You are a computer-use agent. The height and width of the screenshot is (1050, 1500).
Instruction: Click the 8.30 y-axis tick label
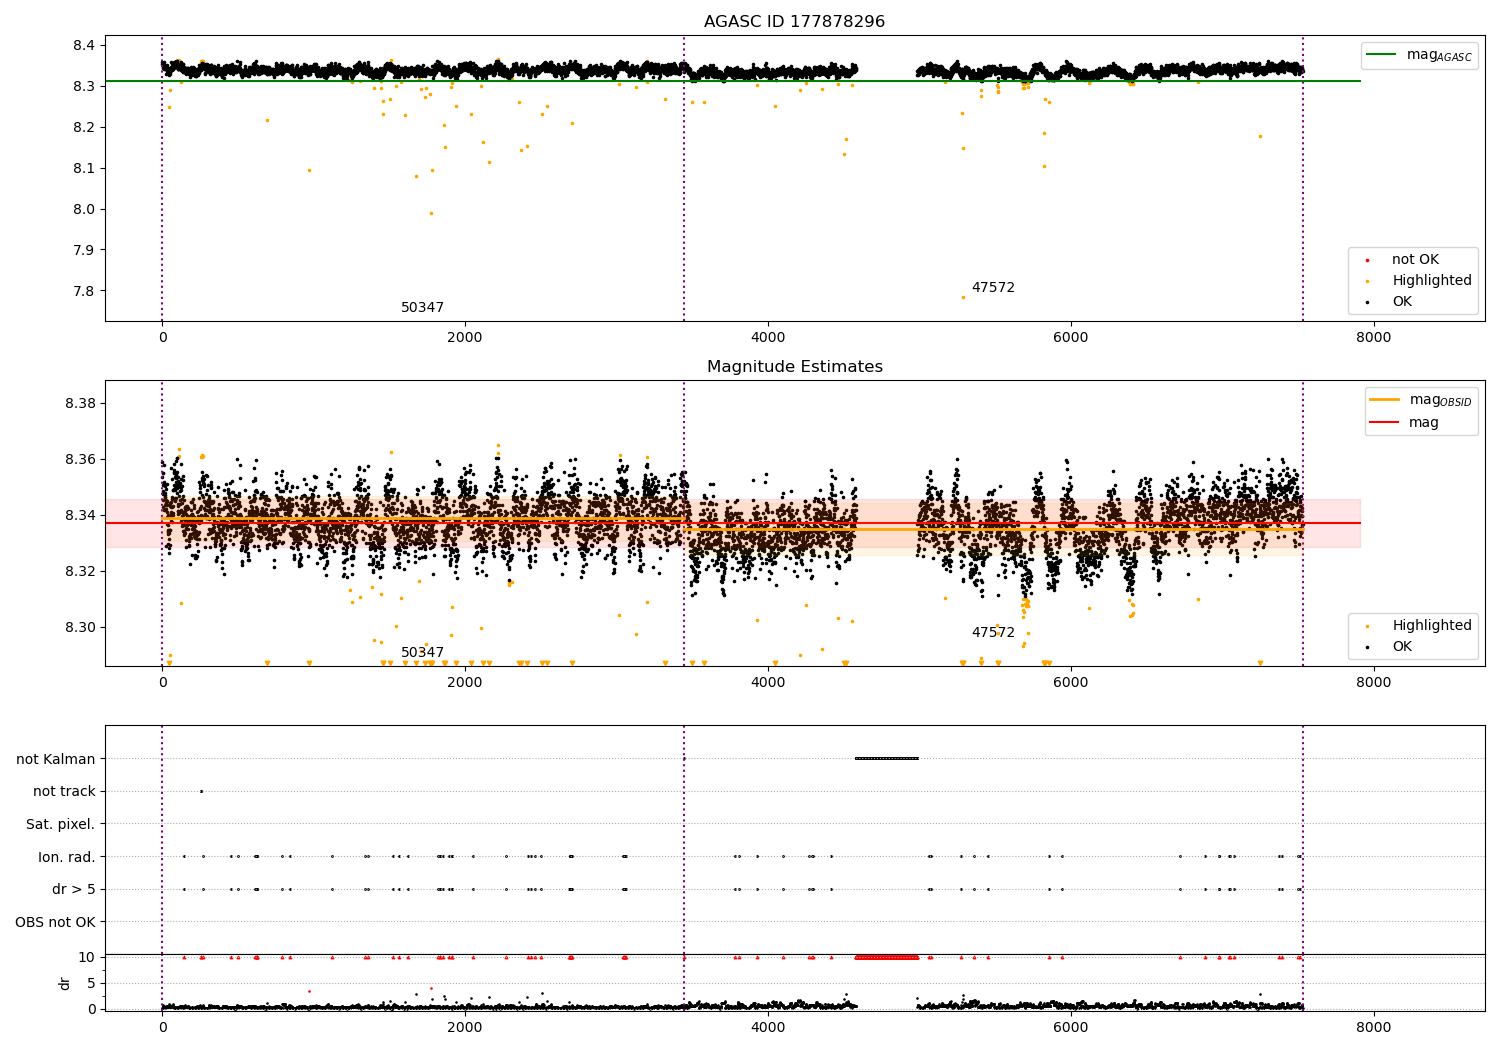[x=80, y=627]
